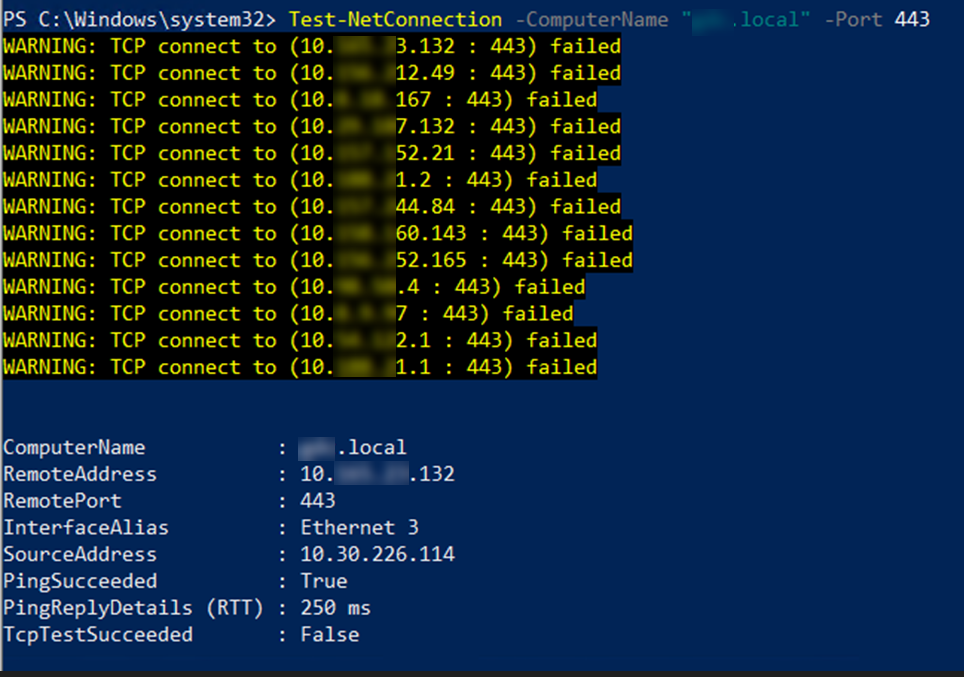Click the InterfaceAlias value Ethernet 3
This screenshot has width=964, height=677.
(359, 527)
